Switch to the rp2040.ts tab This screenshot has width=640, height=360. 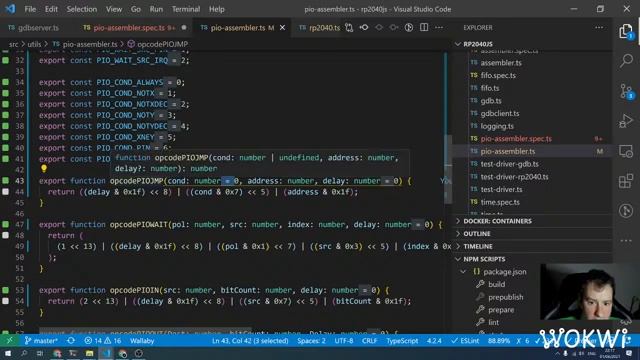click(324, 28)
